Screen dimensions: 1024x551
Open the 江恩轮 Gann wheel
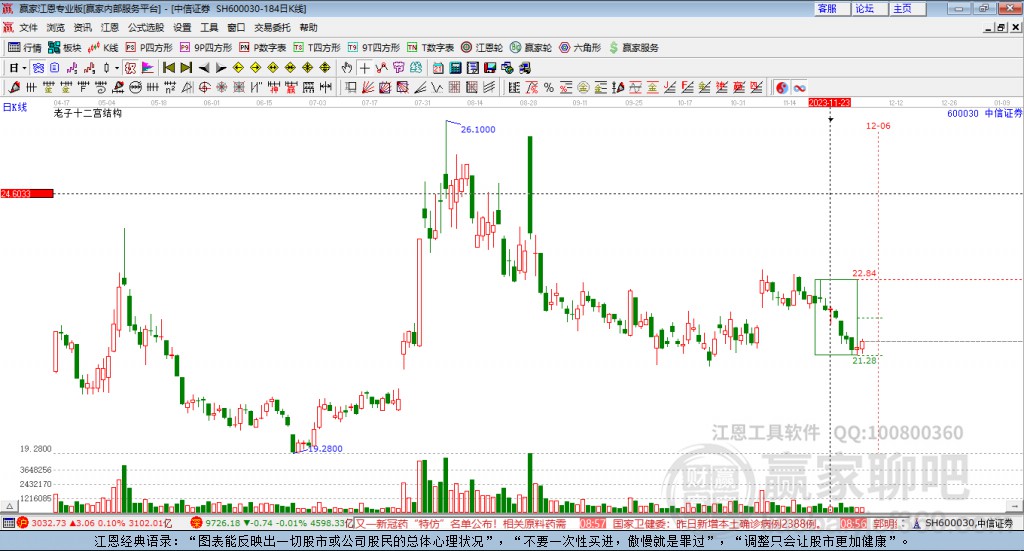click(481, 48)
